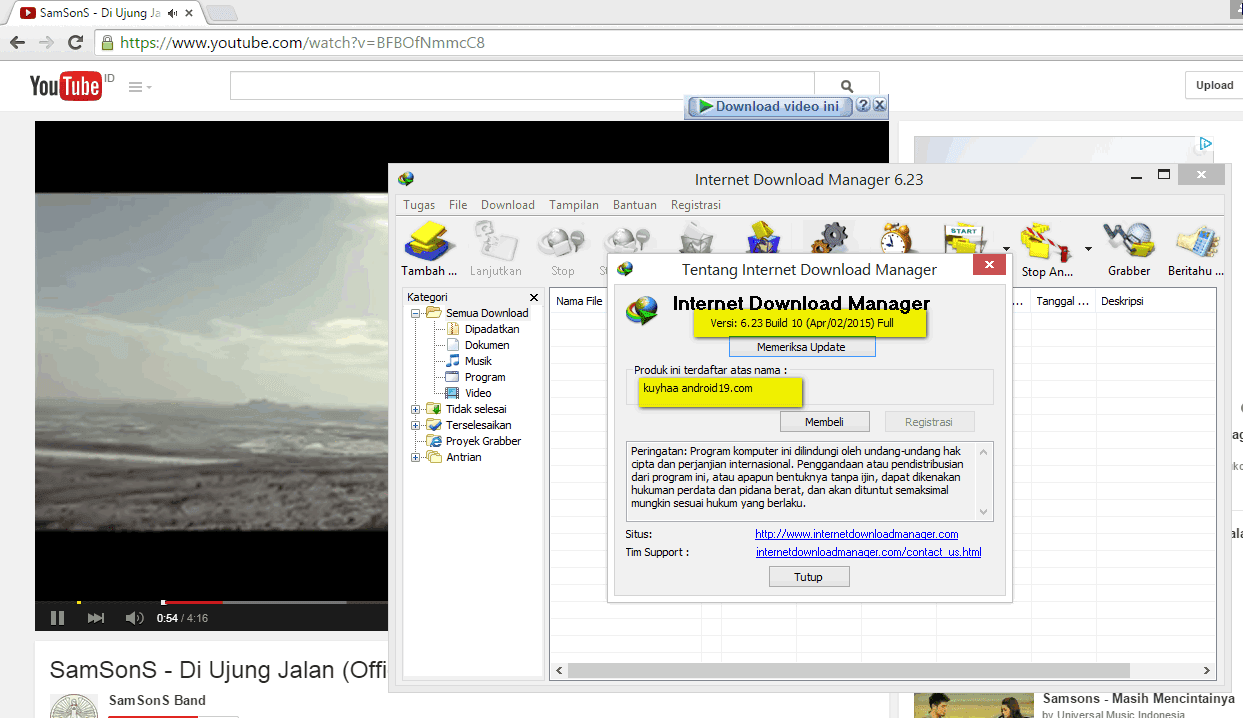
Task: Skip to next video in player
Action: (96, 618)
